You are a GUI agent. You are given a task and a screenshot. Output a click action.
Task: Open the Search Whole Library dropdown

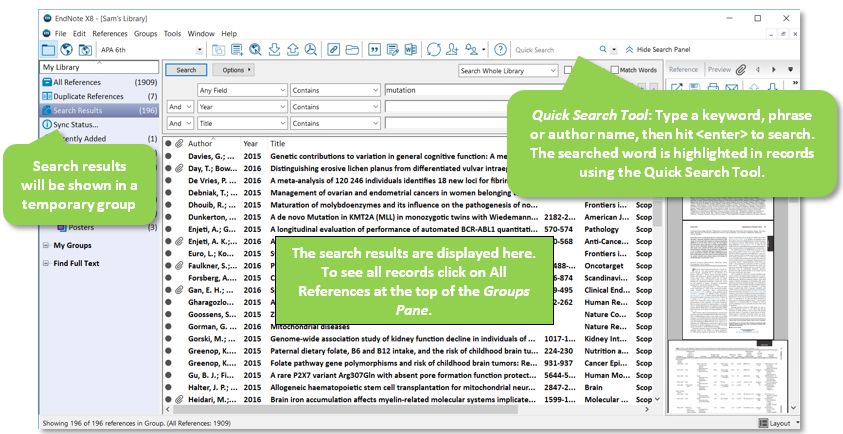click(x=508, y=70)
